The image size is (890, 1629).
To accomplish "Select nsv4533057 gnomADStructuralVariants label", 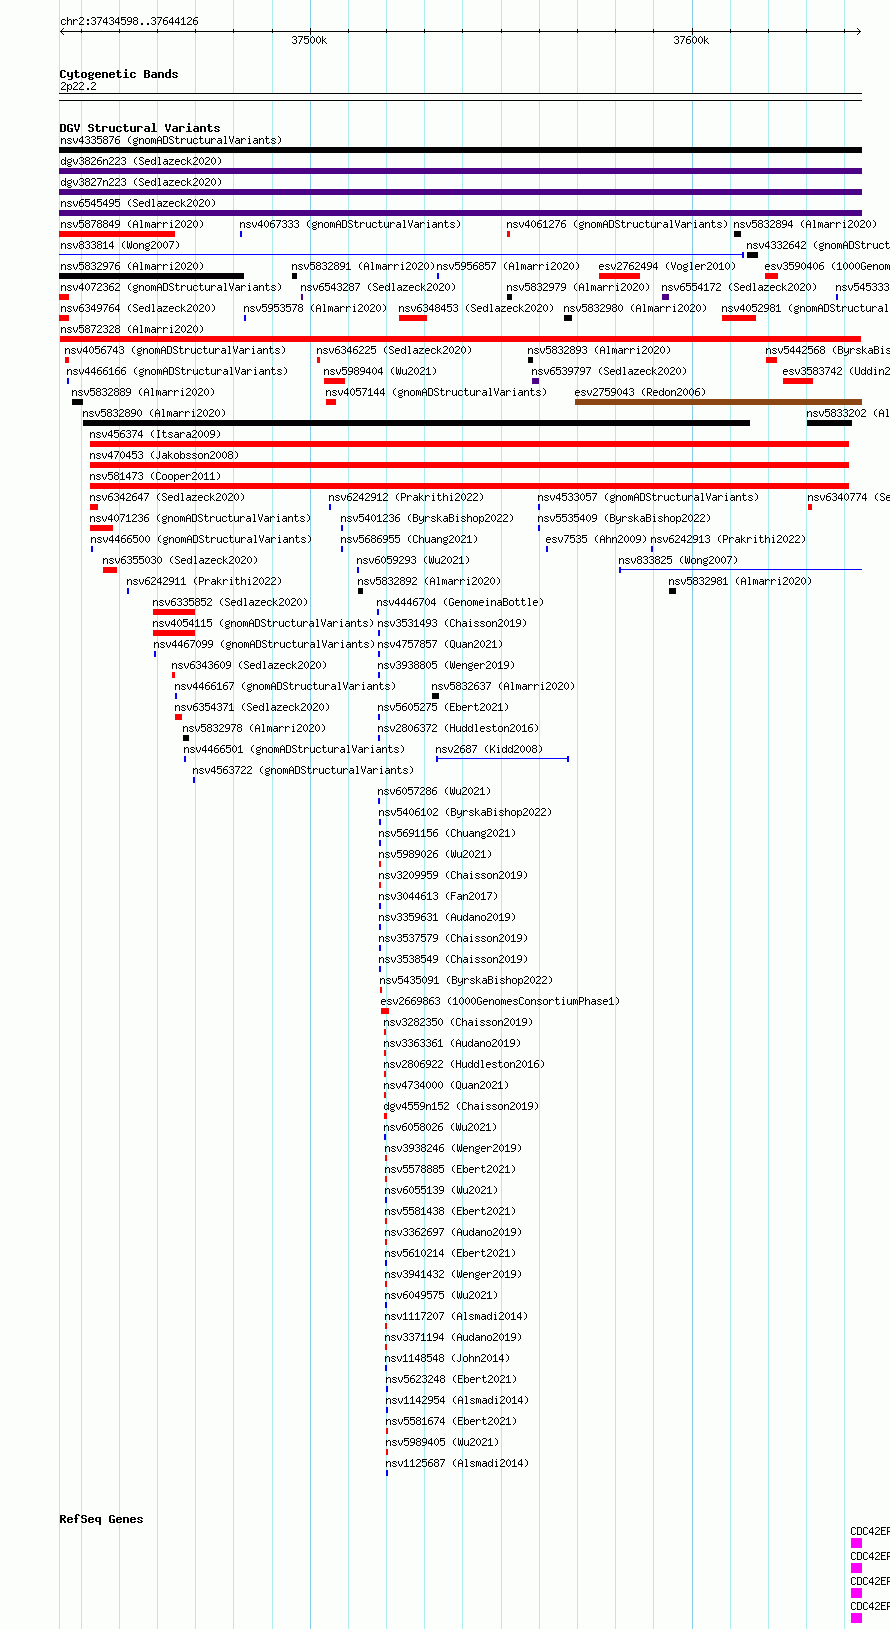I will pos(649,497).
